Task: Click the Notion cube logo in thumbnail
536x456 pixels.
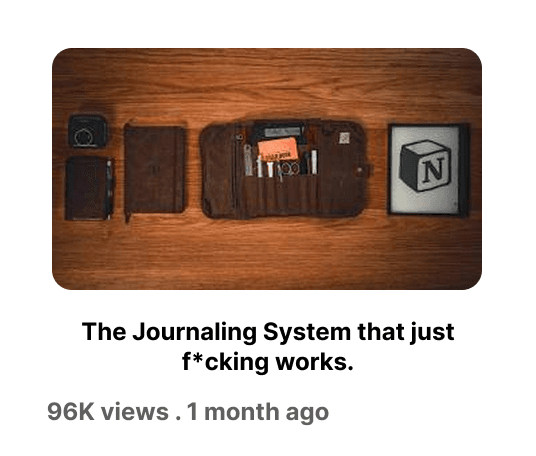Action: [x=425, y=166]
